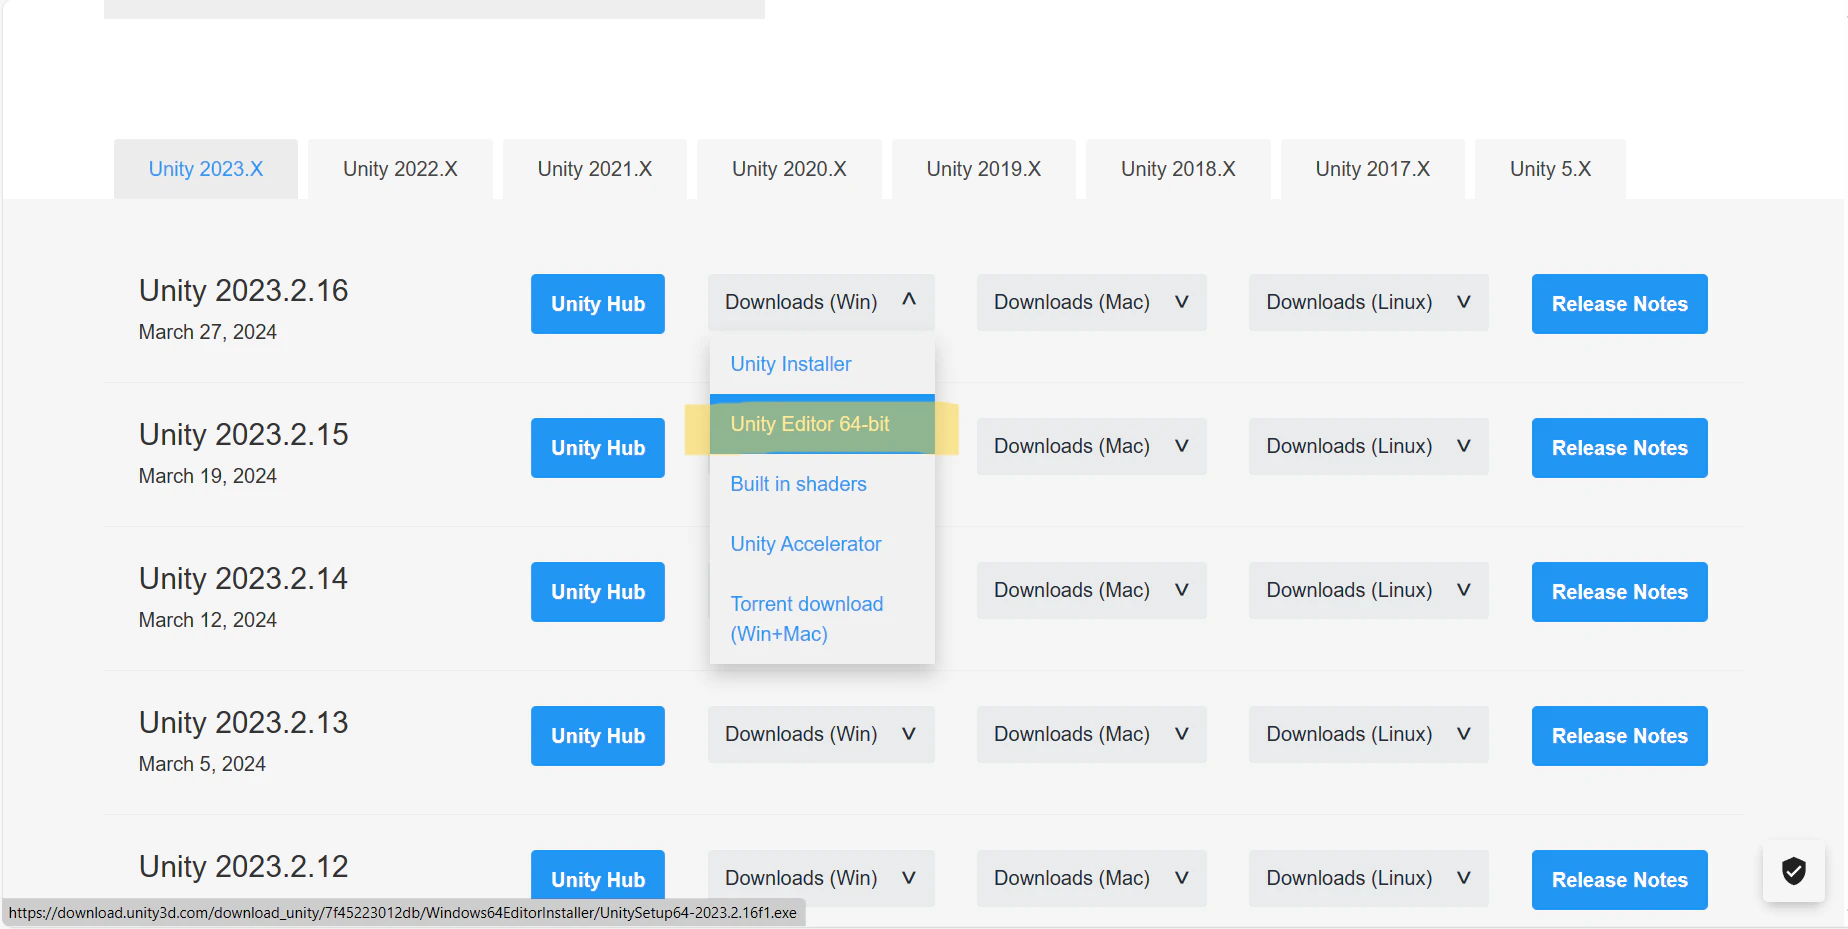1848x929 pixels.
Task: Click the March 5, 2024 release date
Action: [x=202, y=764]
